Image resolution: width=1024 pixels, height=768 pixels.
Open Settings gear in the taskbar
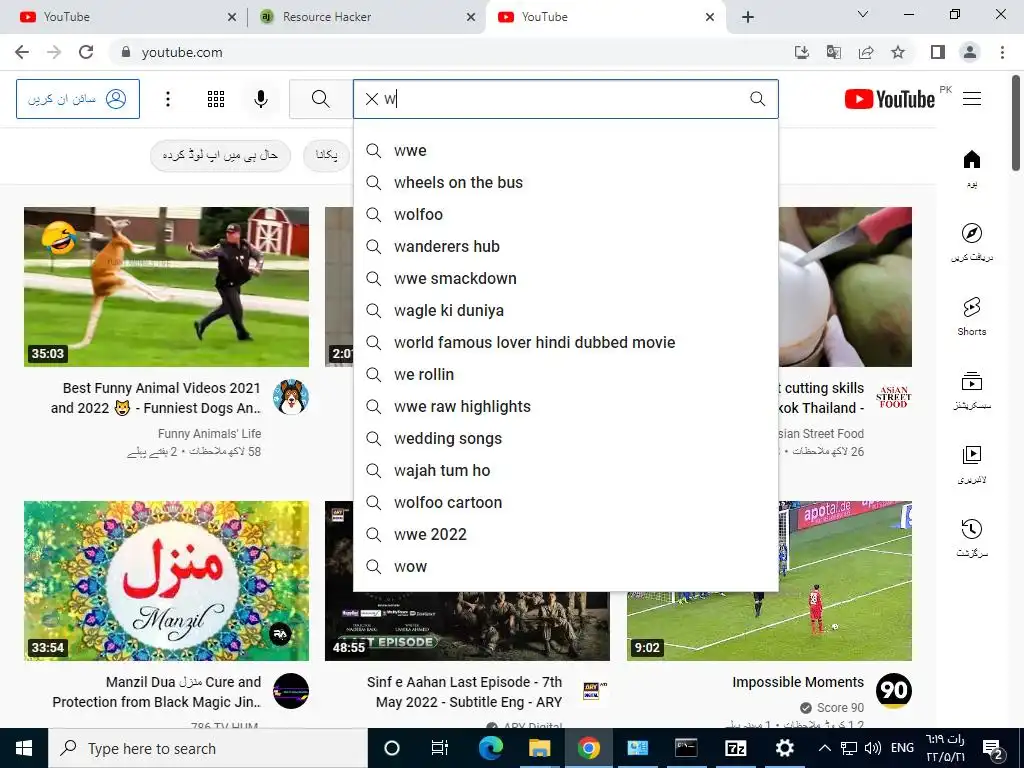[x=784, y=748]
